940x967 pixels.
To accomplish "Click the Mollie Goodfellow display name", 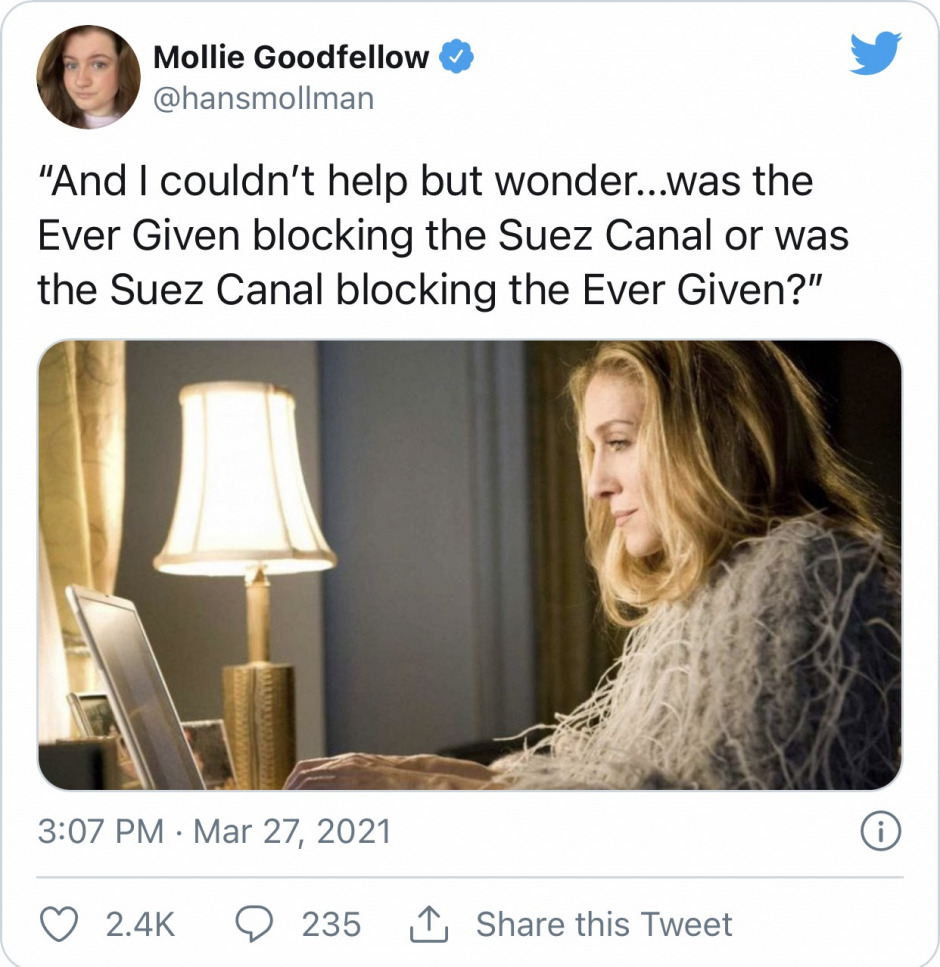I will 291,58.
